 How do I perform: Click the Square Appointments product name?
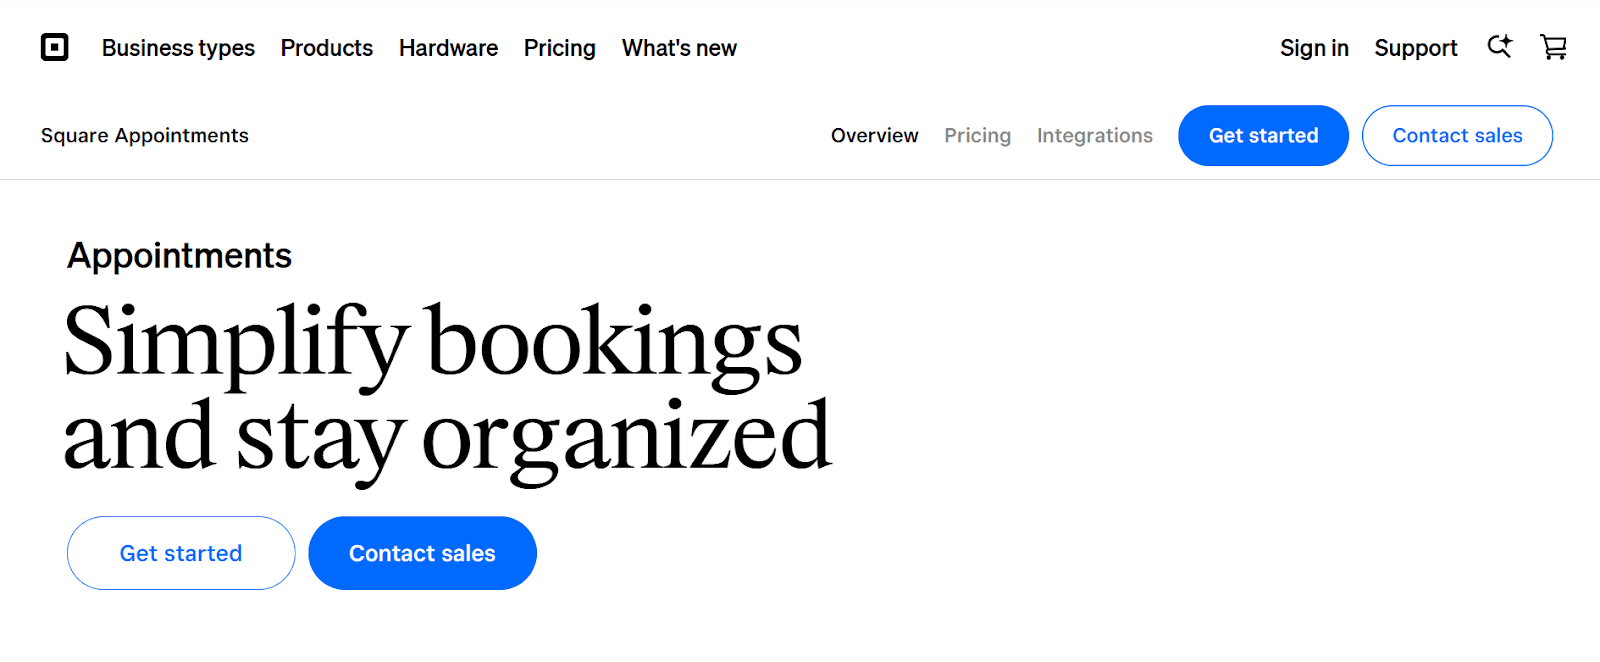click(x=144, y=136)
